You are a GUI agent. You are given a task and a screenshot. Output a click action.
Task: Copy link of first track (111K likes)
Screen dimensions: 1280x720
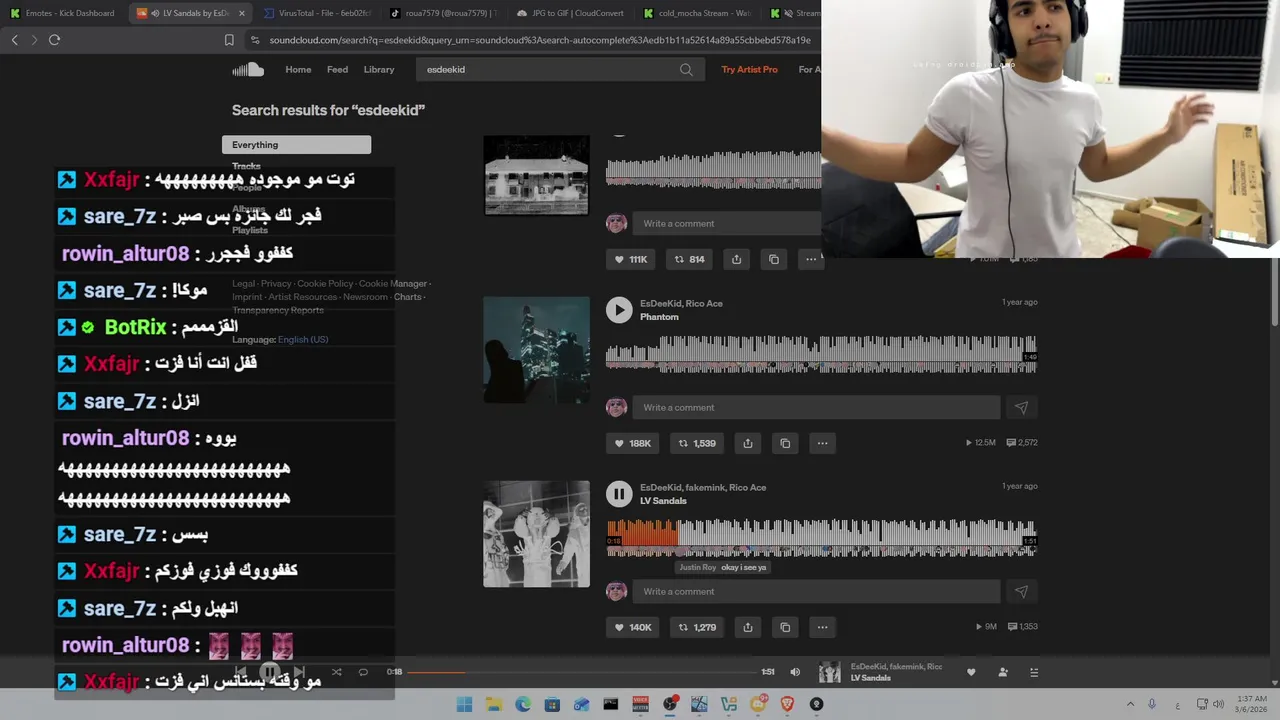[774, 259]
